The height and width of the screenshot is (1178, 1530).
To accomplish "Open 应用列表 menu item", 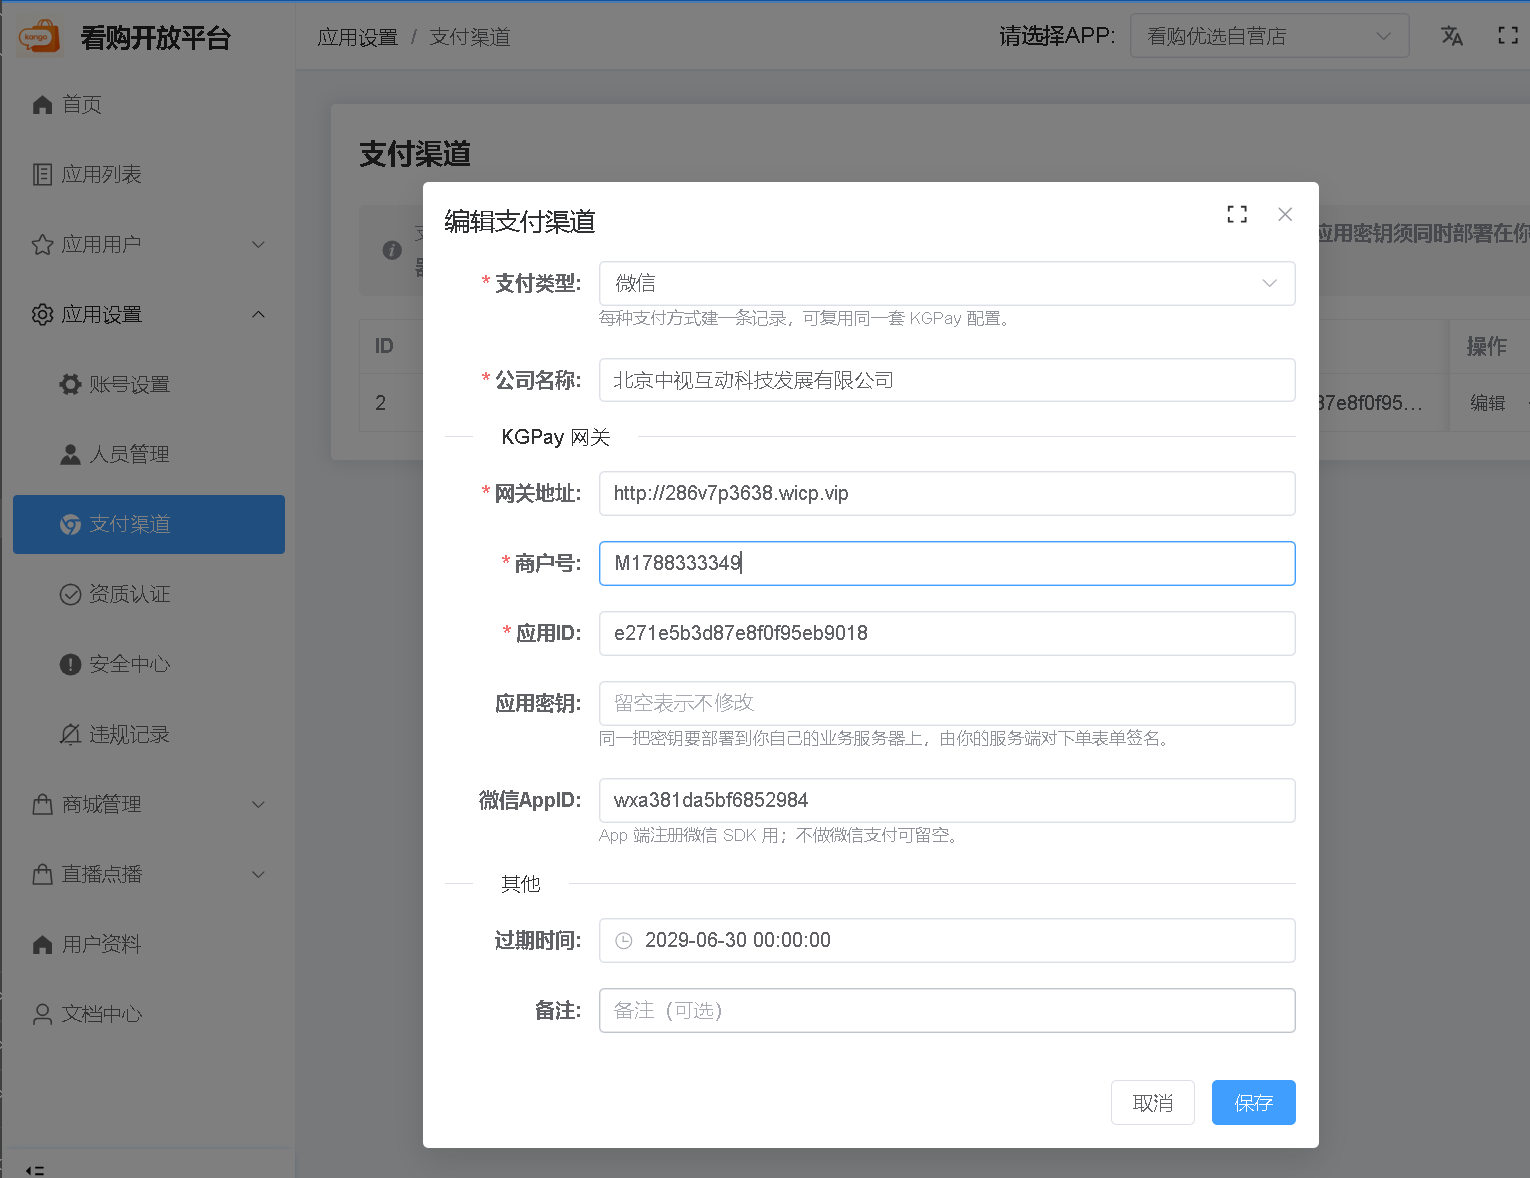I will [x=148, y=174].
